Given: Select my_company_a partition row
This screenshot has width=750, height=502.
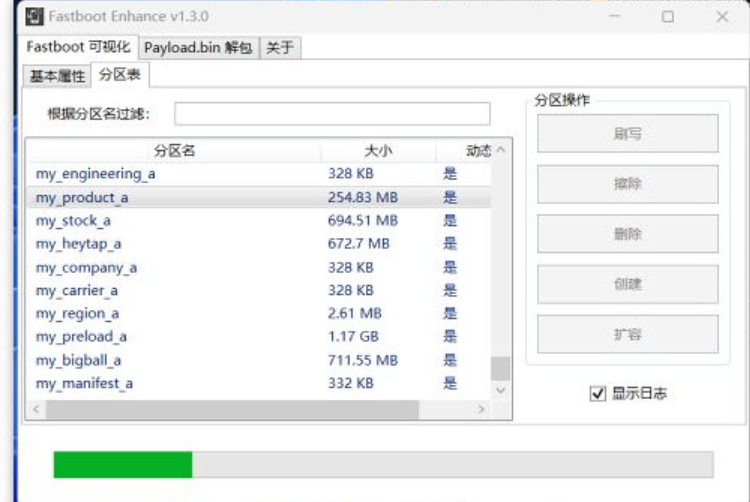Looking at the screenshot, I should point(259,267).
